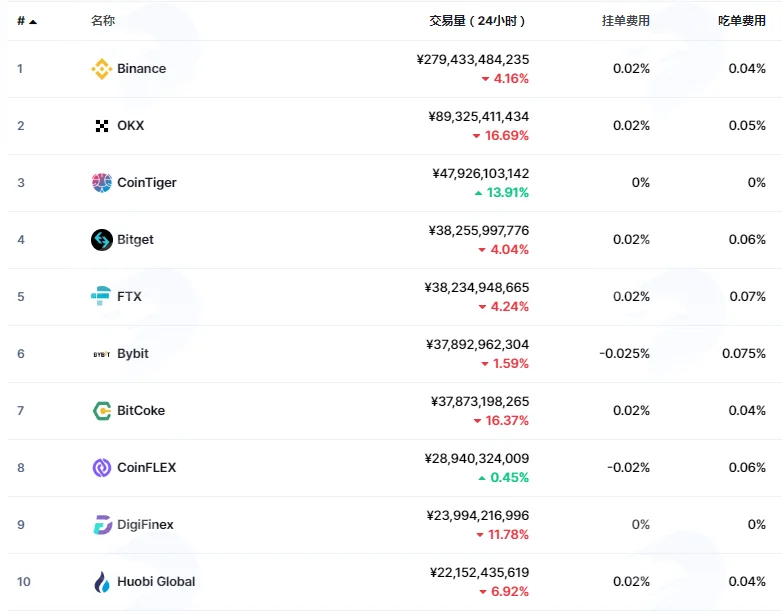Viewport: 782px width, 611px height.
Task: Click the Bitget circular logo
Action: coord(102,240)
